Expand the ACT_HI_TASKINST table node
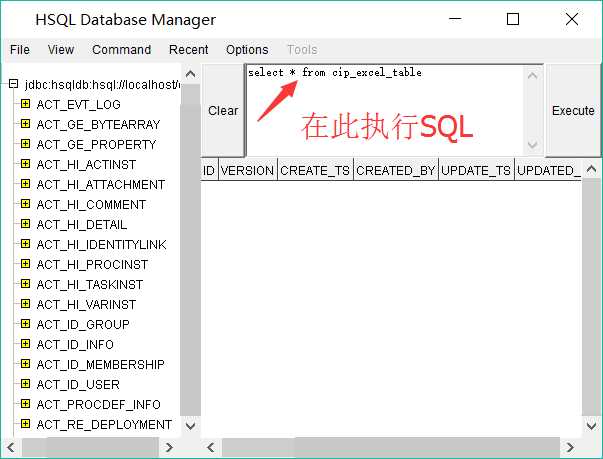The width and height of the screenshot is (603, 459). (25, 284)
